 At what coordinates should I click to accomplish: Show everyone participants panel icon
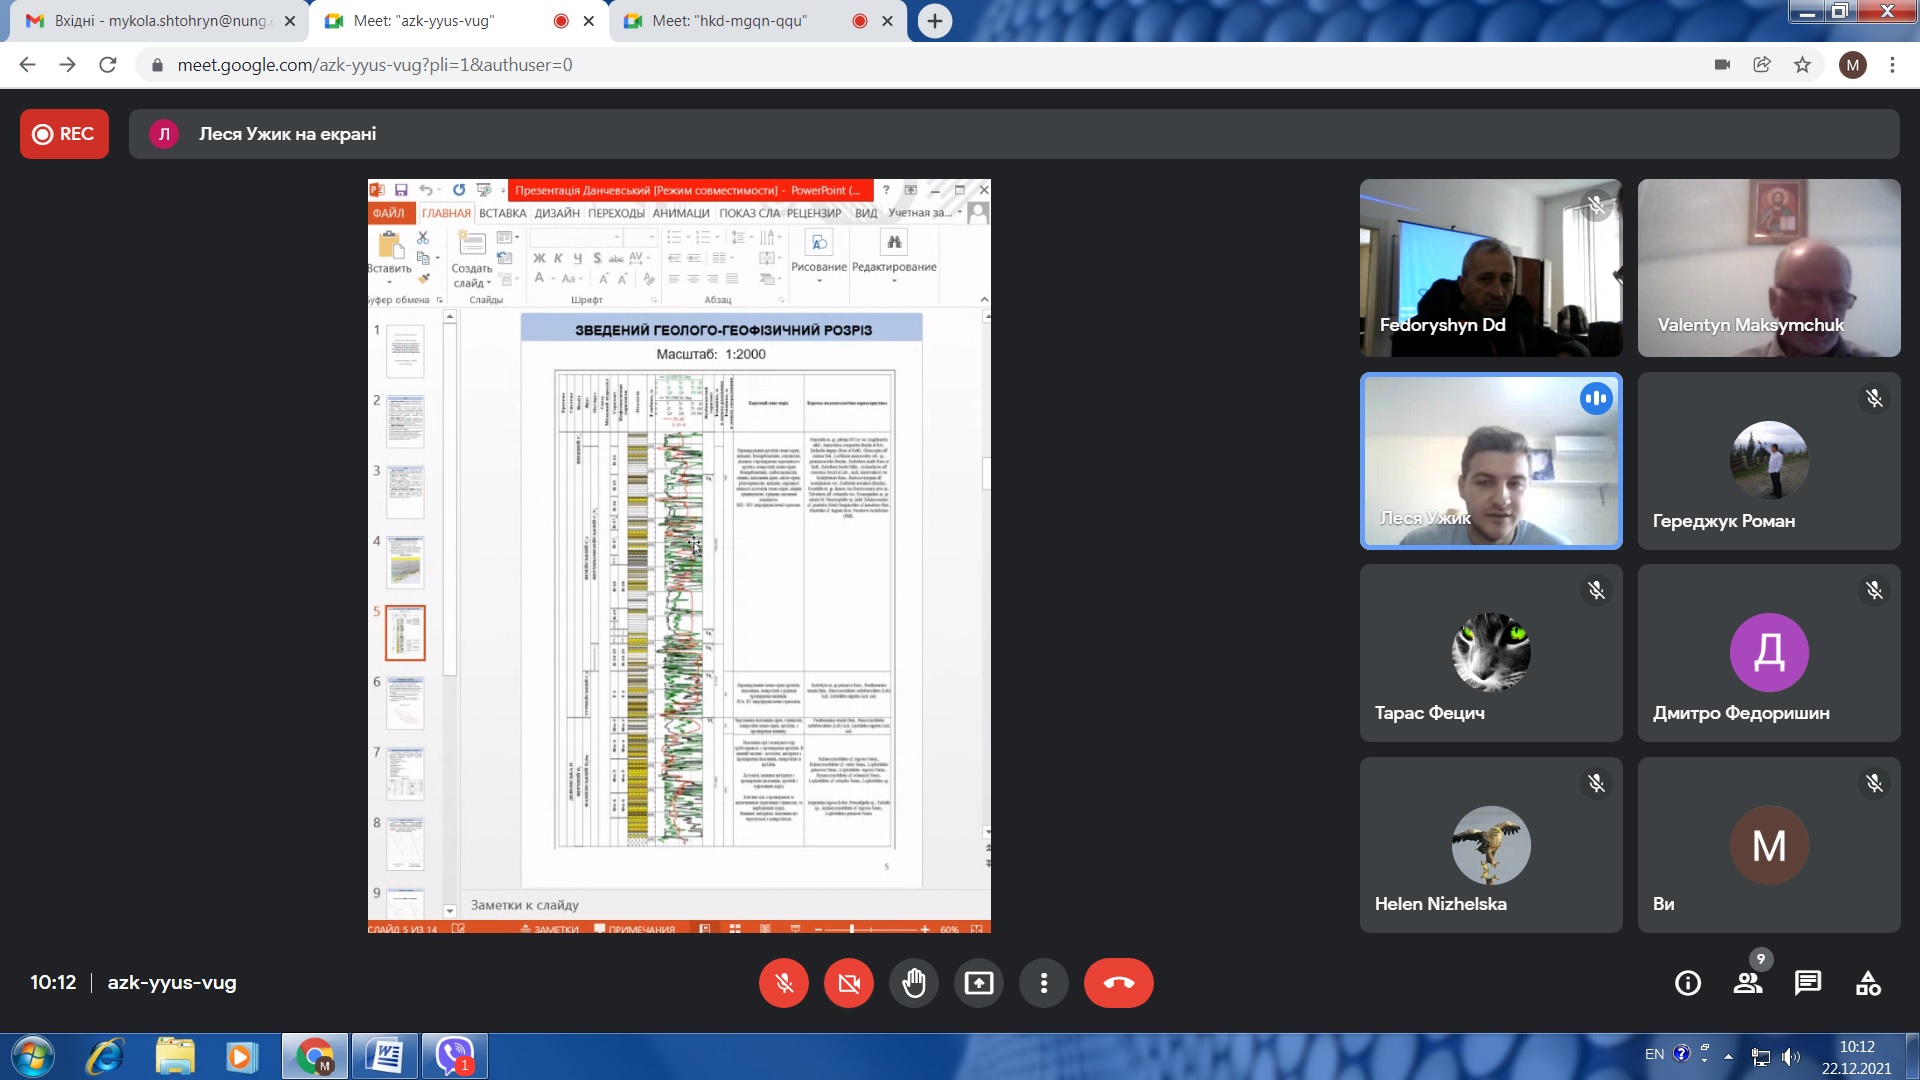(1747, 983)
